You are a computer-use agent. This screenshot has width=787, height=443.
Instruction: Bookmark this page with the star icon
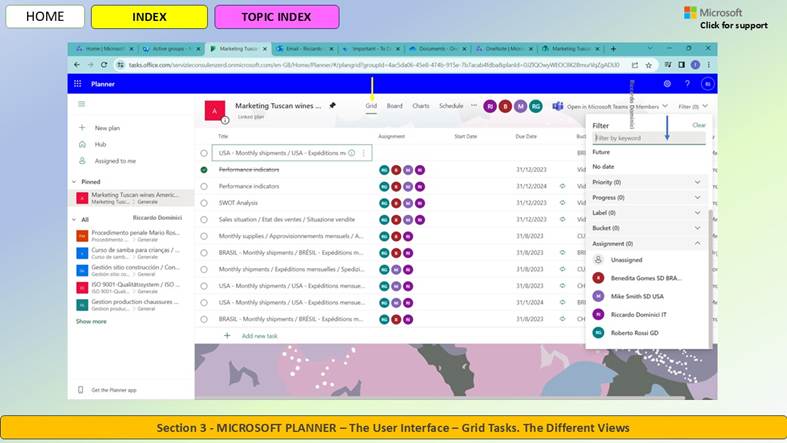point(648,65)
